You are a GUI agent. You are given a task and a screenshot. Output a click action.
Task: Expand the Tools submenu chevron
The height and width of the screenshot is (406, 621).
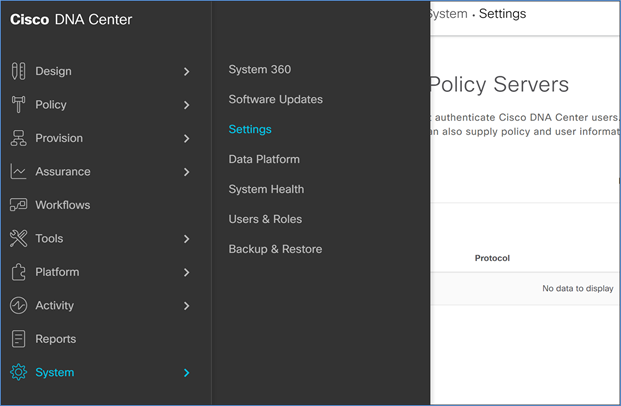tap(187, 239)
